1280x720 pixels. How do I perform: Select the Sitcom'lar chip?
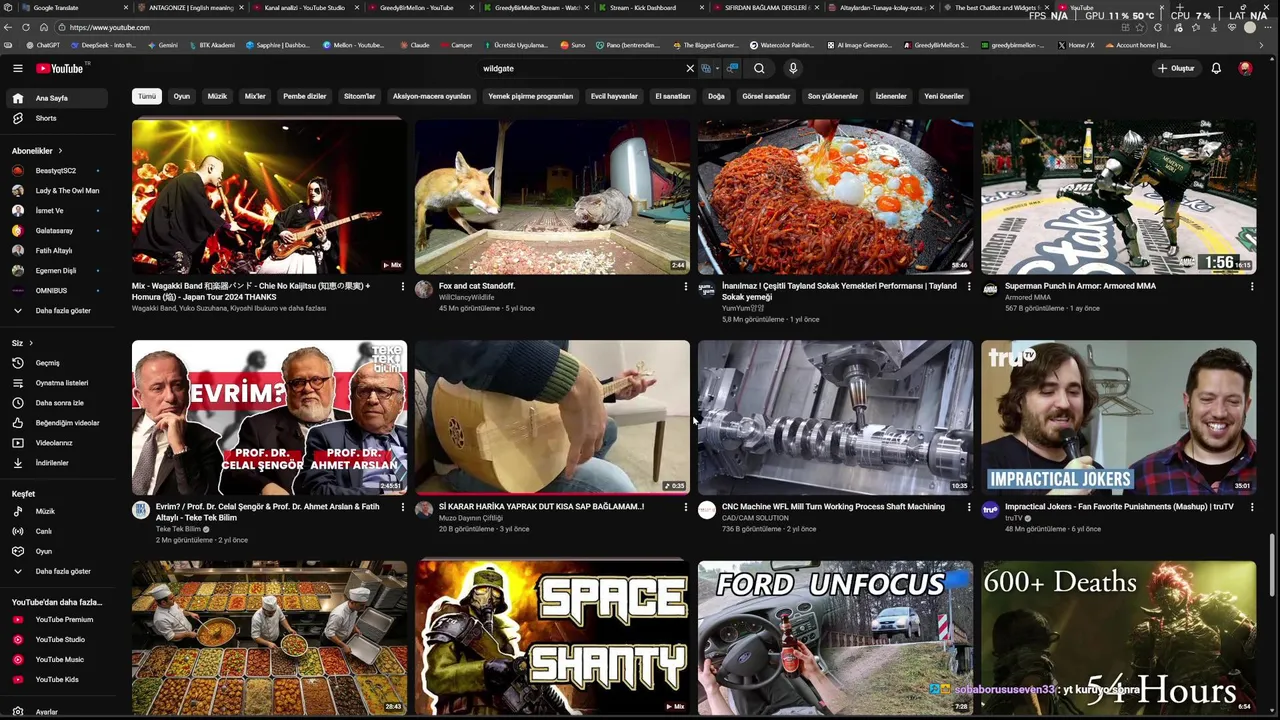[360, 96]
